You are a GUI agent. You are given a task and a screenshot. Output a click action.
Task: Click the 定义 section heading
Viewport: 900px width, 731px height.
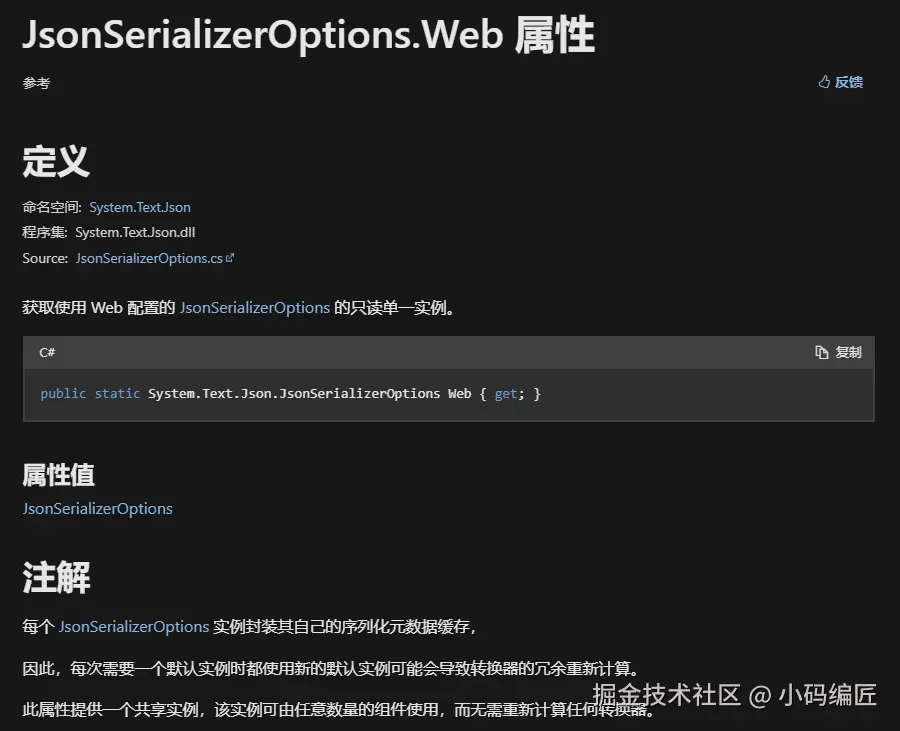56,161
